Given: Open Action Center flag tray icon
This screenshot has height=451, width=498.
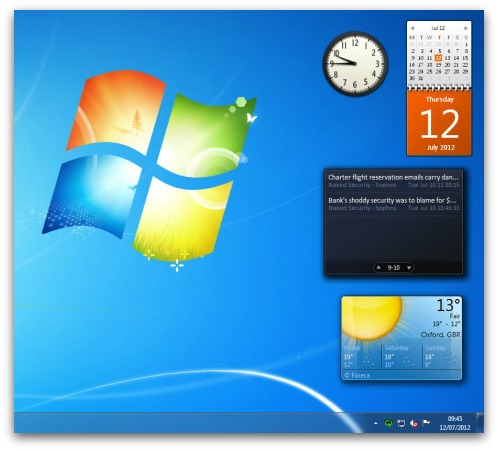Looking at the screenshot, I should point(426,423).
